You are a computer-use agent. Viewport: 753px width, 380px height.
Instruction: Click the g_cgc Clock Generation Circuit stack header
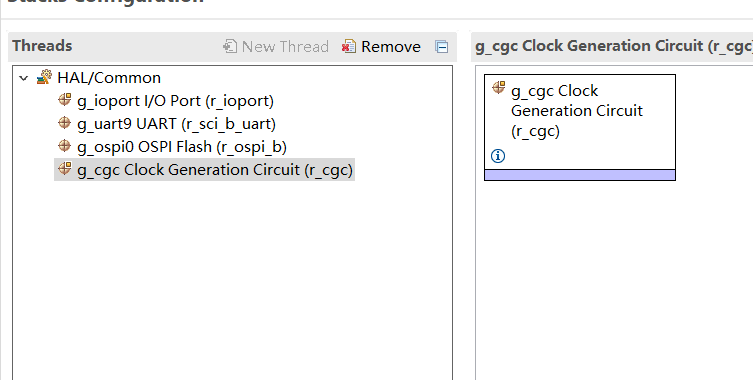[614, 46]
